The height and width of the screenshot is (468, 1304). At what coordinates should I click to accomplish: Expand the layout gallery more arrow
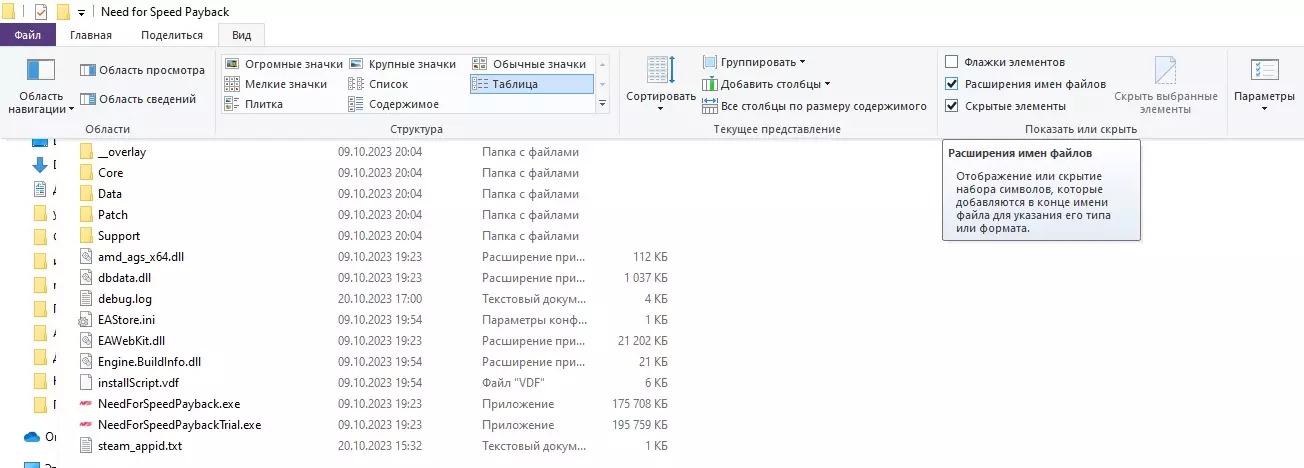coord(602,104)
